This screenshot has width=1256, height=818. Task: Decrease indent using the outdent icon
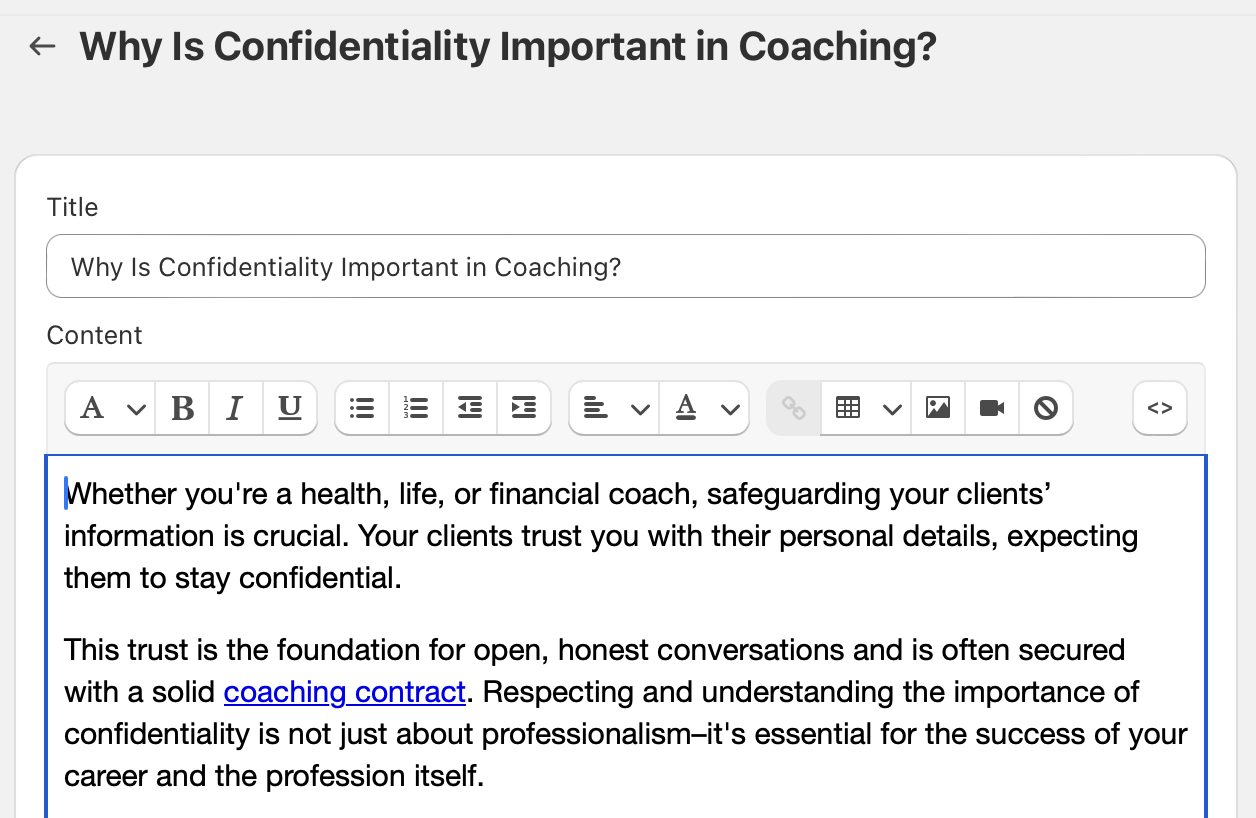click(470, 408)
